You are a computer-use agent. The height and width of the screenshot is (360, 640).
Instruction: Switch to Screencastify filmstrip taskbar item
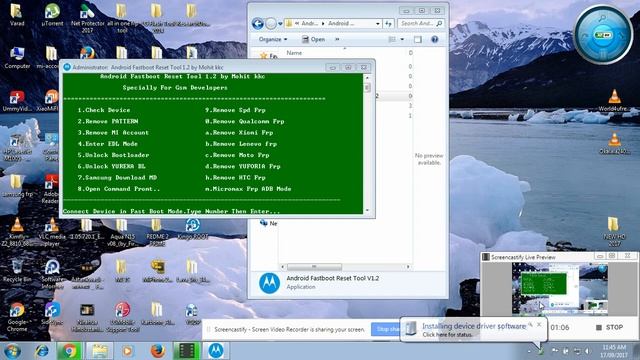pos(187,351)
